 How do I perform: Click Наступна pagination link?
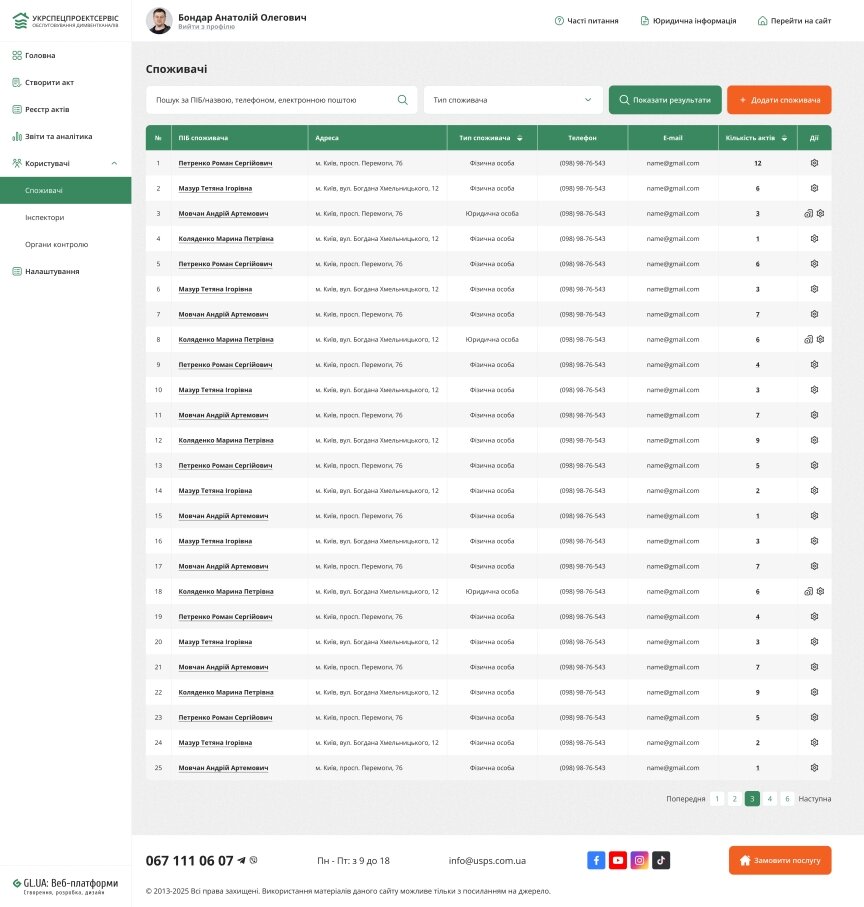814,799
